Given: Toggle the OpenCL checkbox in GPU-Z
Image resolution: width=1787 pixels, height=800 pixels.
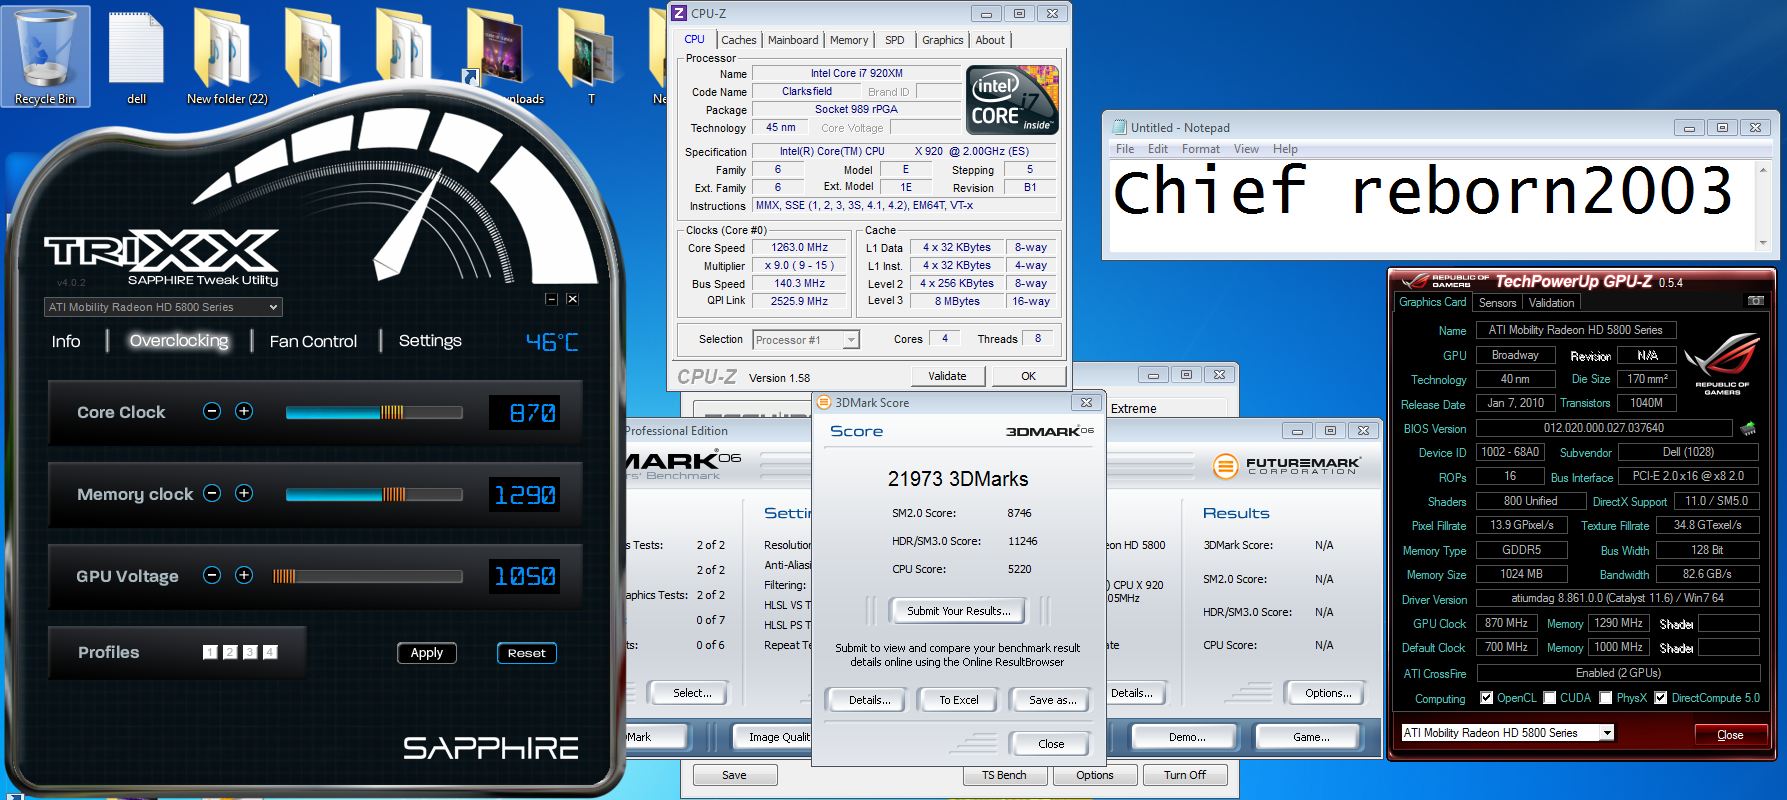Looking at the screenshot, I should tap(1486, 698).
